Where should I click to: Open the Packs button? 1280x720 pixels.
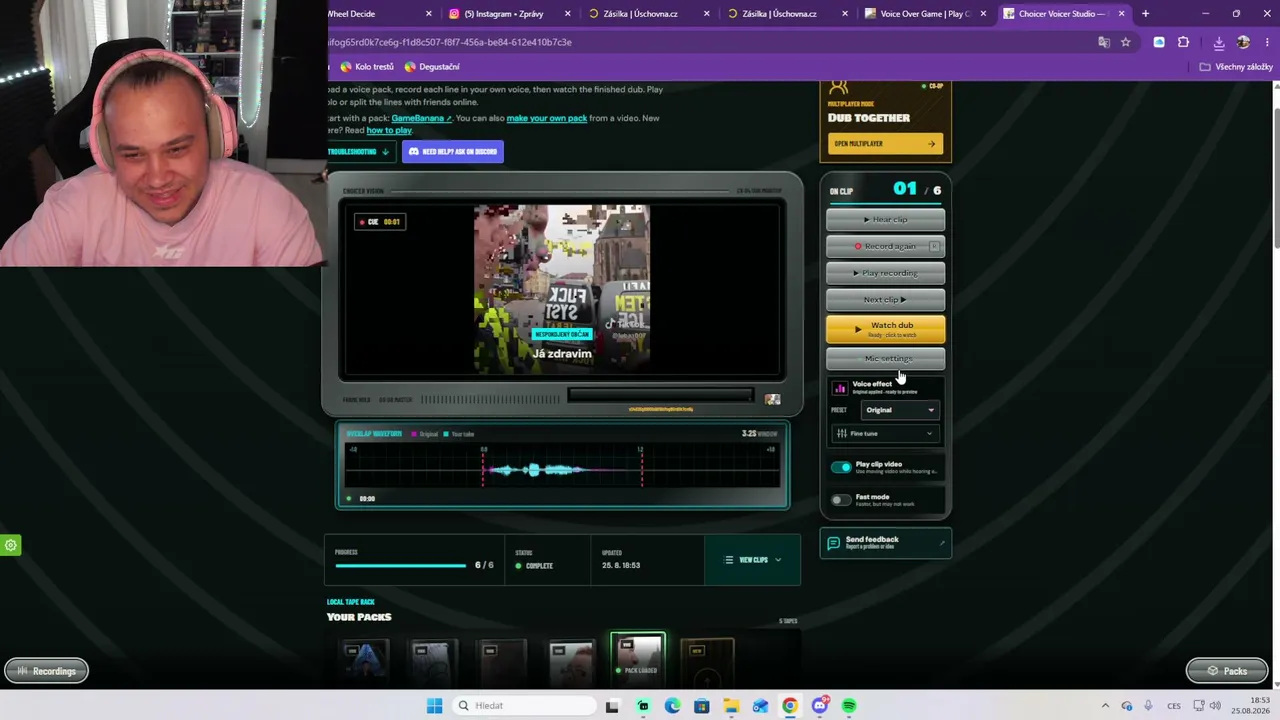click(x=1226, y=671)
